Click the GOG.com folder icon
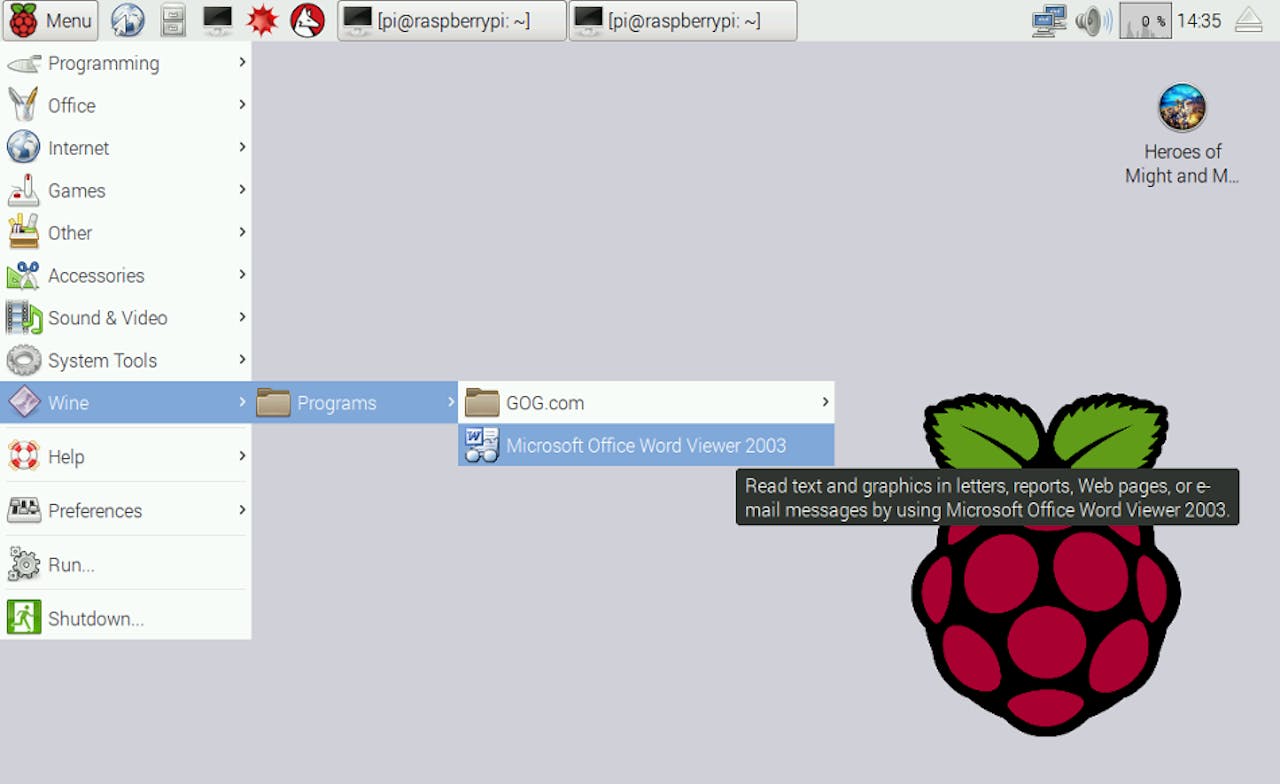The height and width of the screenshot is (784, 1280). [482, 403]
